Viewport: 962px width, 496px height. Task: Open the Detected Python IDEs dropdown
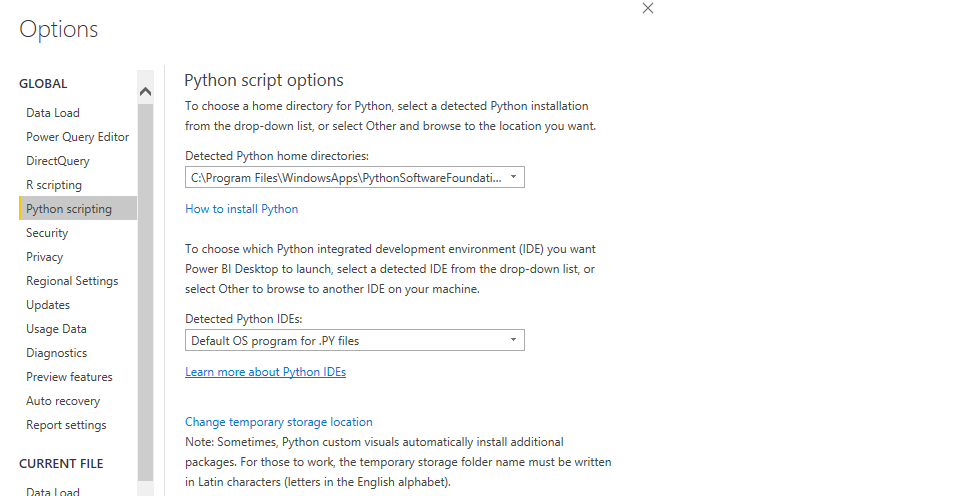pos(355,340)
